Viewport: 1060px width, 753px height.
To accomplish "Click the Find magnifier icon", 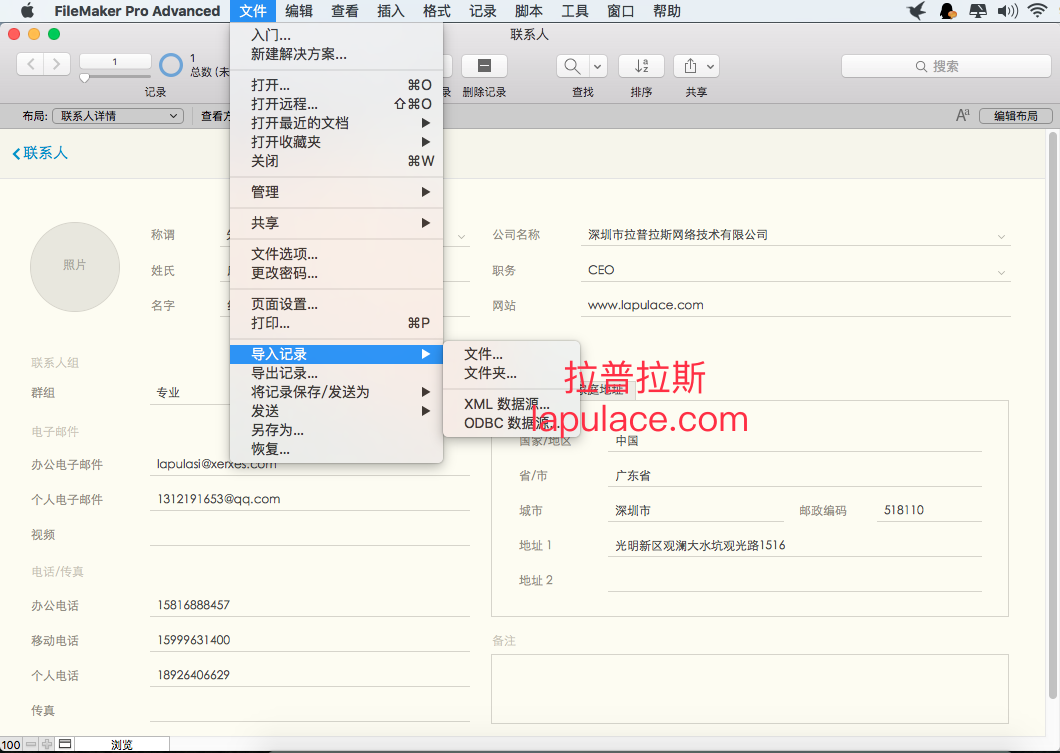I will click(572, 66).
